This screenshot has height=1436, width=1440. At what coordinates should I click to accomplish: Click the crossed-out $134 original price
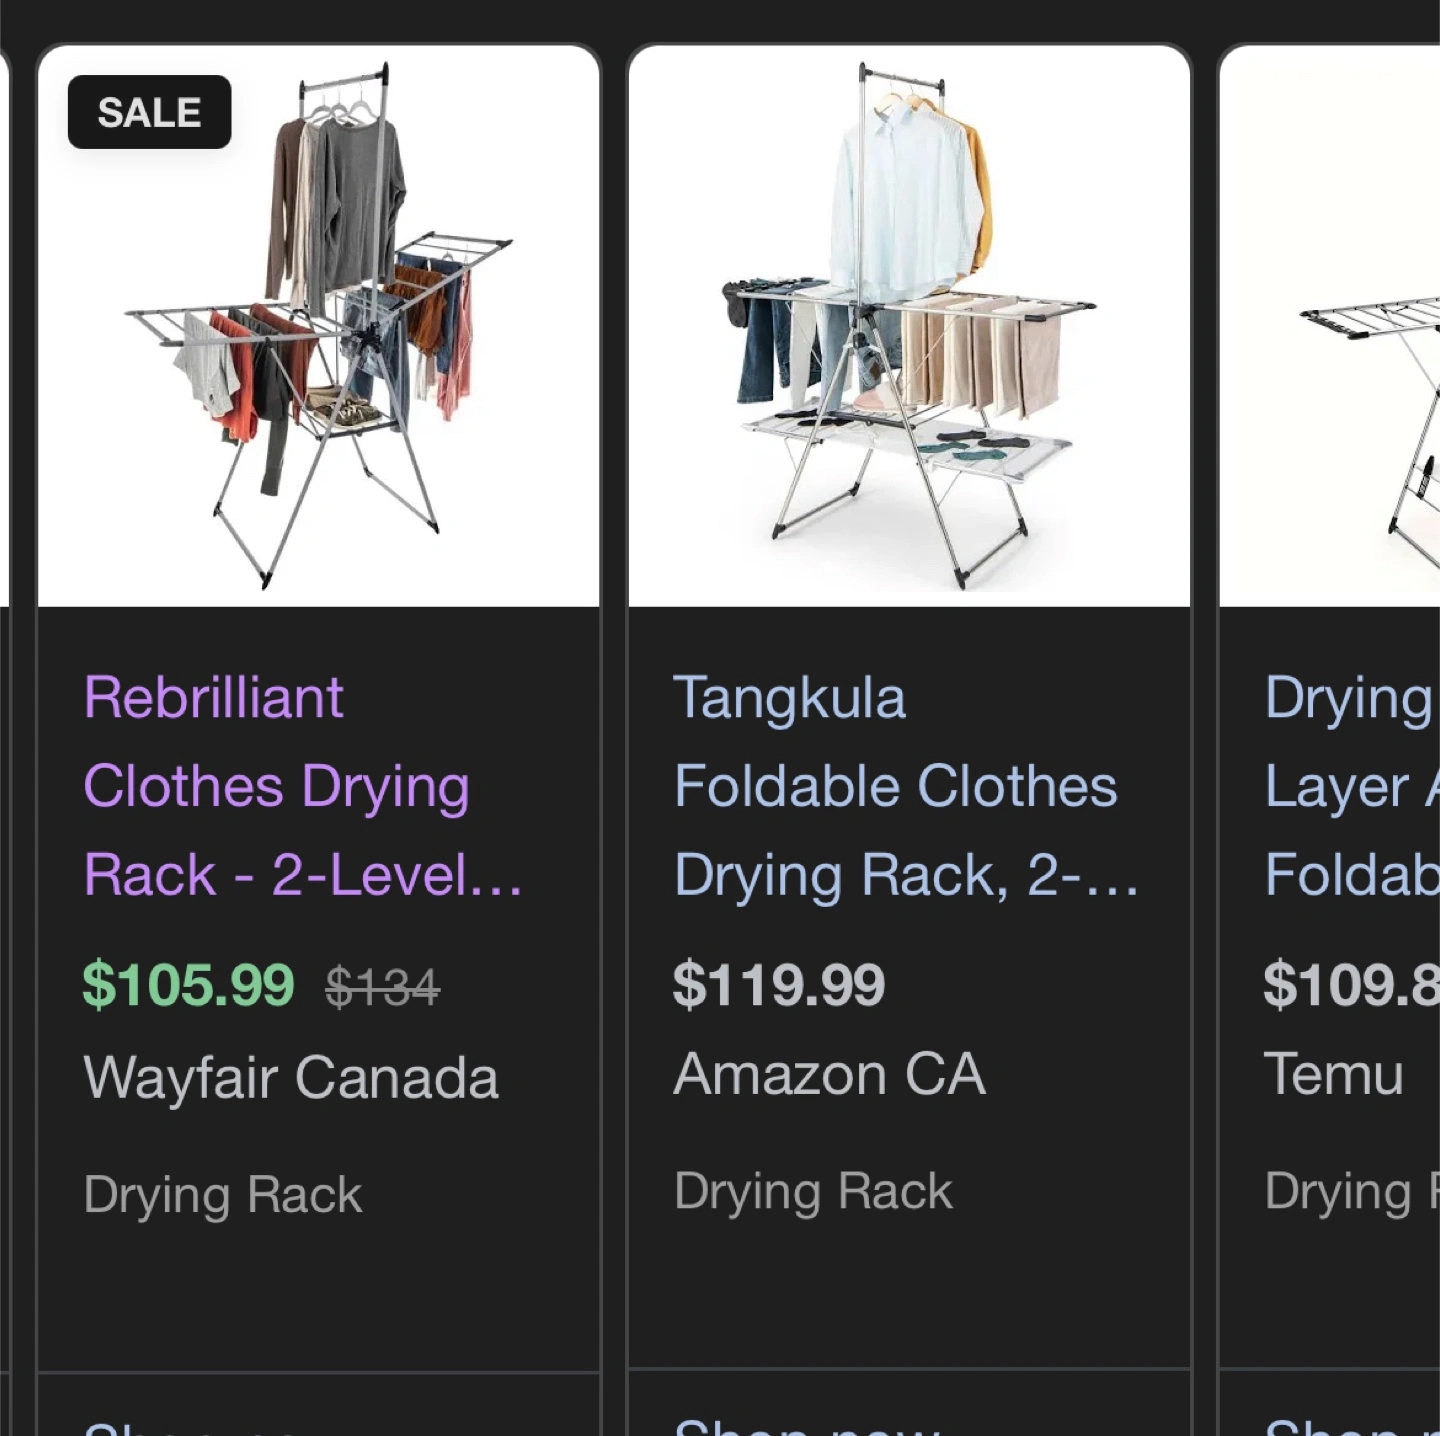382,988
